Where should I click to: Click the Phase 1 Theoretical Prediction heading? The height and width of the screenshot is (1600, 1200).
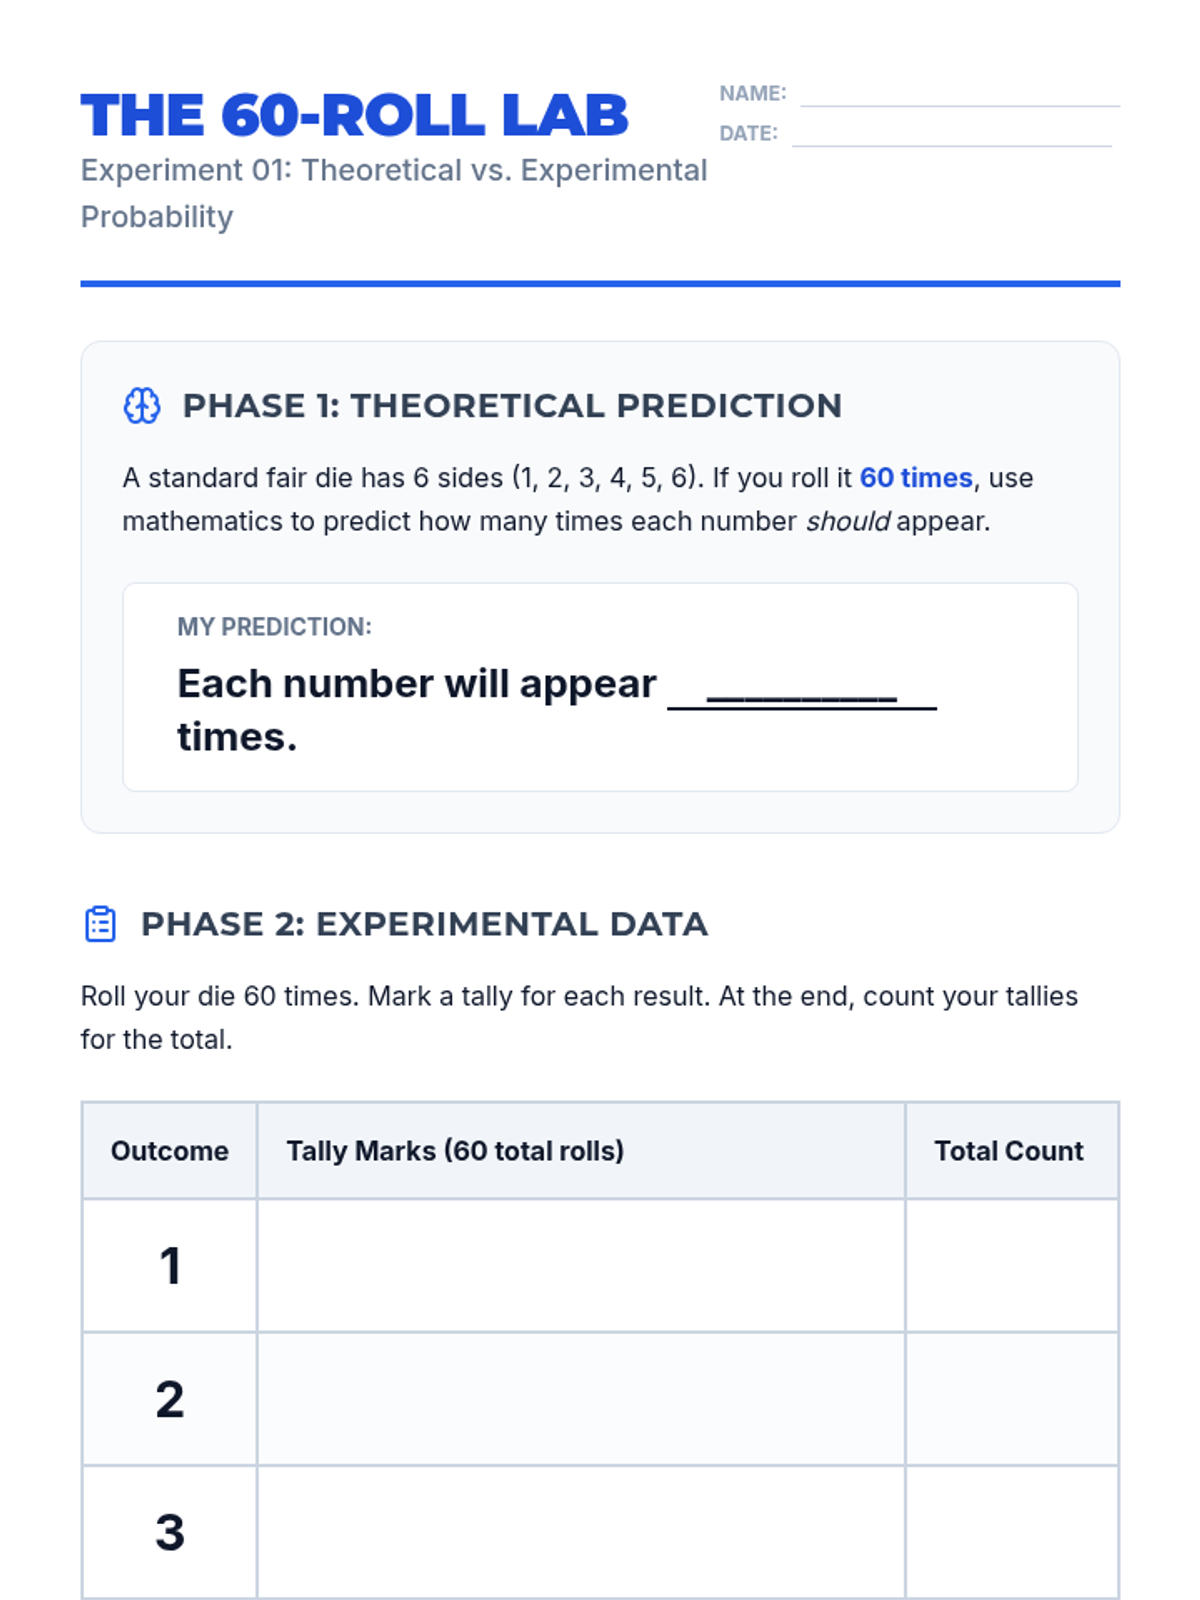tap(512, 406)
